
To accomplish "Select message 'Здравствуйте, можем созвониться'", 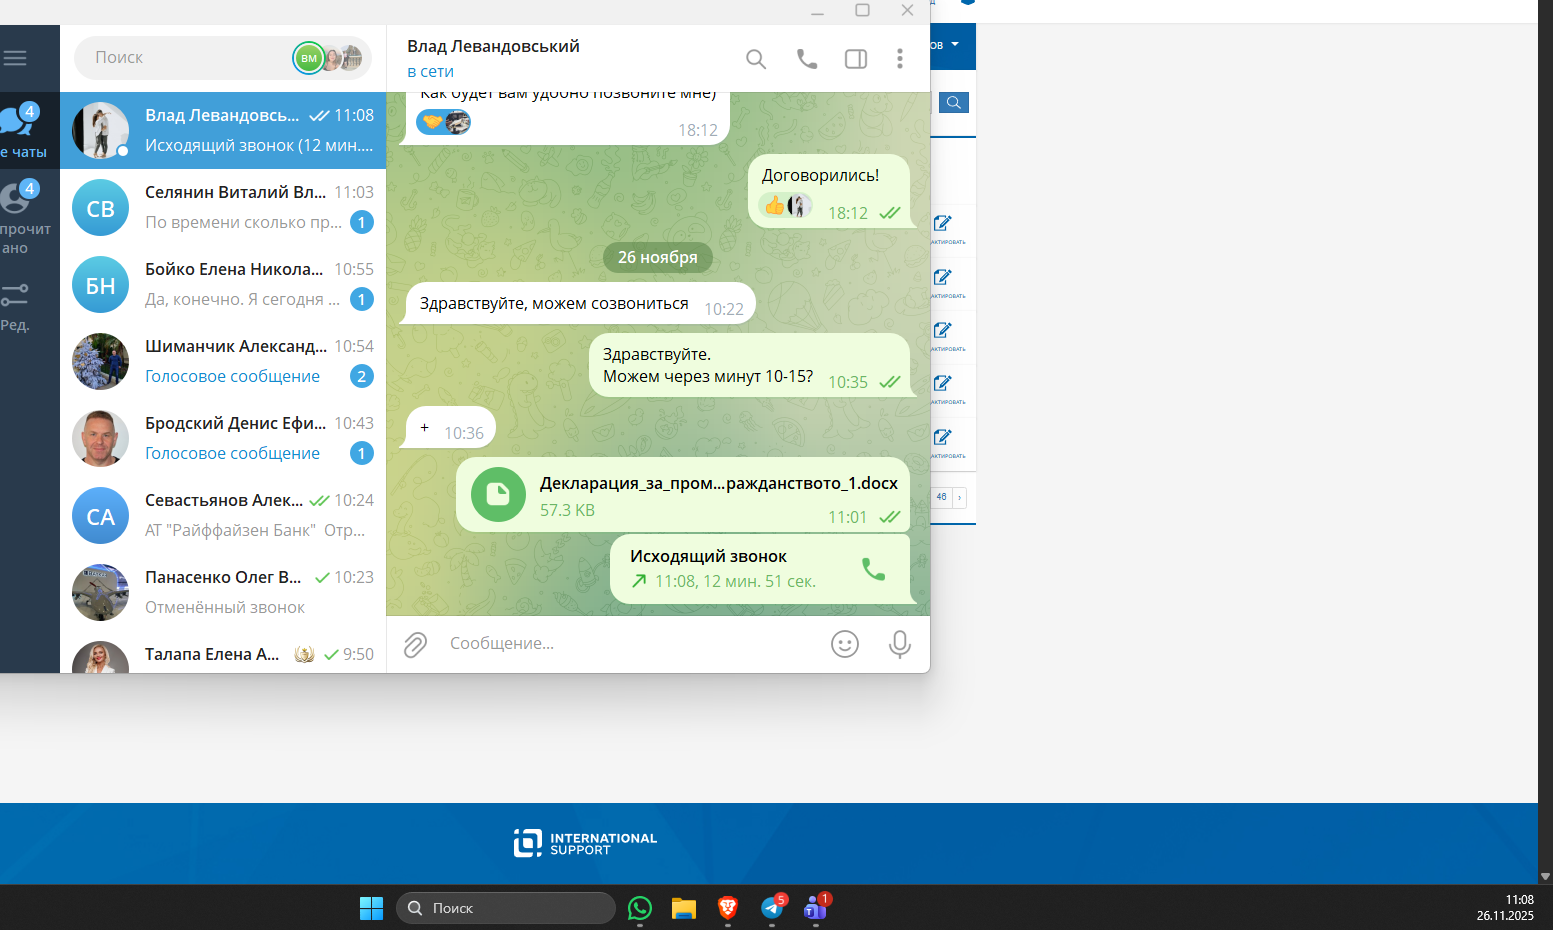I will tap(554, 304).
